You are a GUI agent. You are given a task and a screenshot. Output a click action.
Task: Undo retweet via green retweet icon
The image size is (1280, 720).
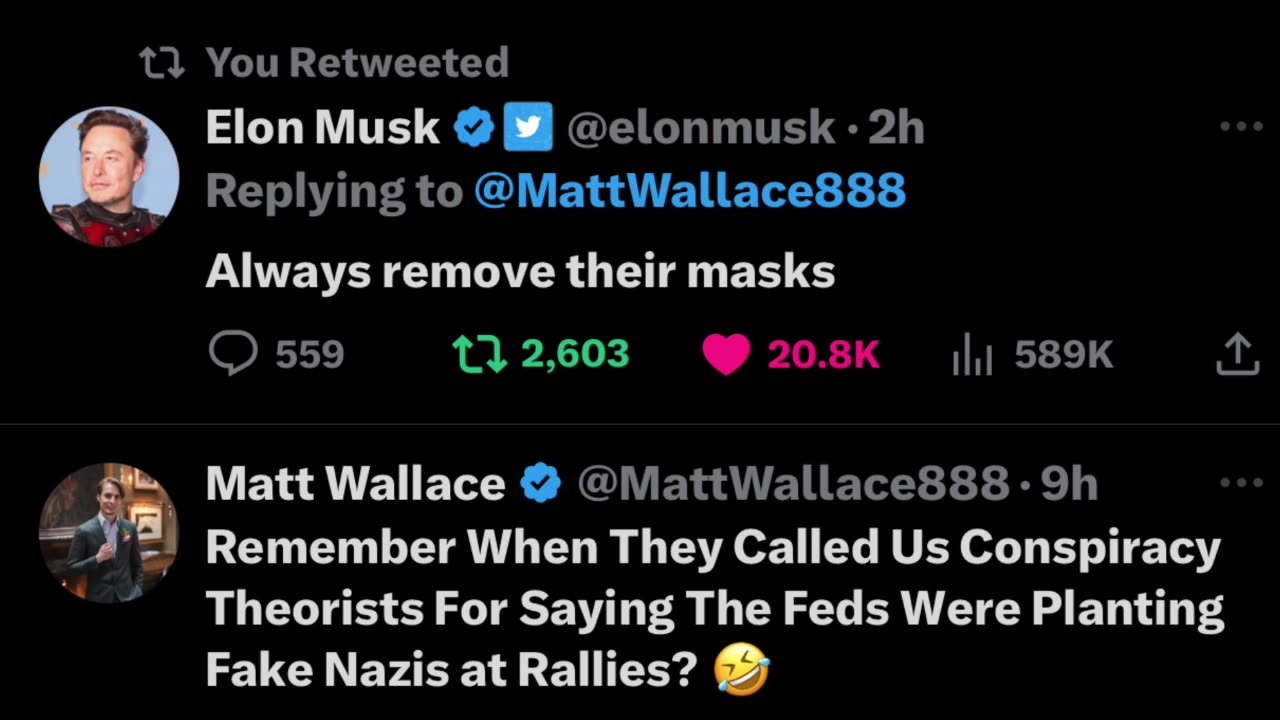[479, 354]
